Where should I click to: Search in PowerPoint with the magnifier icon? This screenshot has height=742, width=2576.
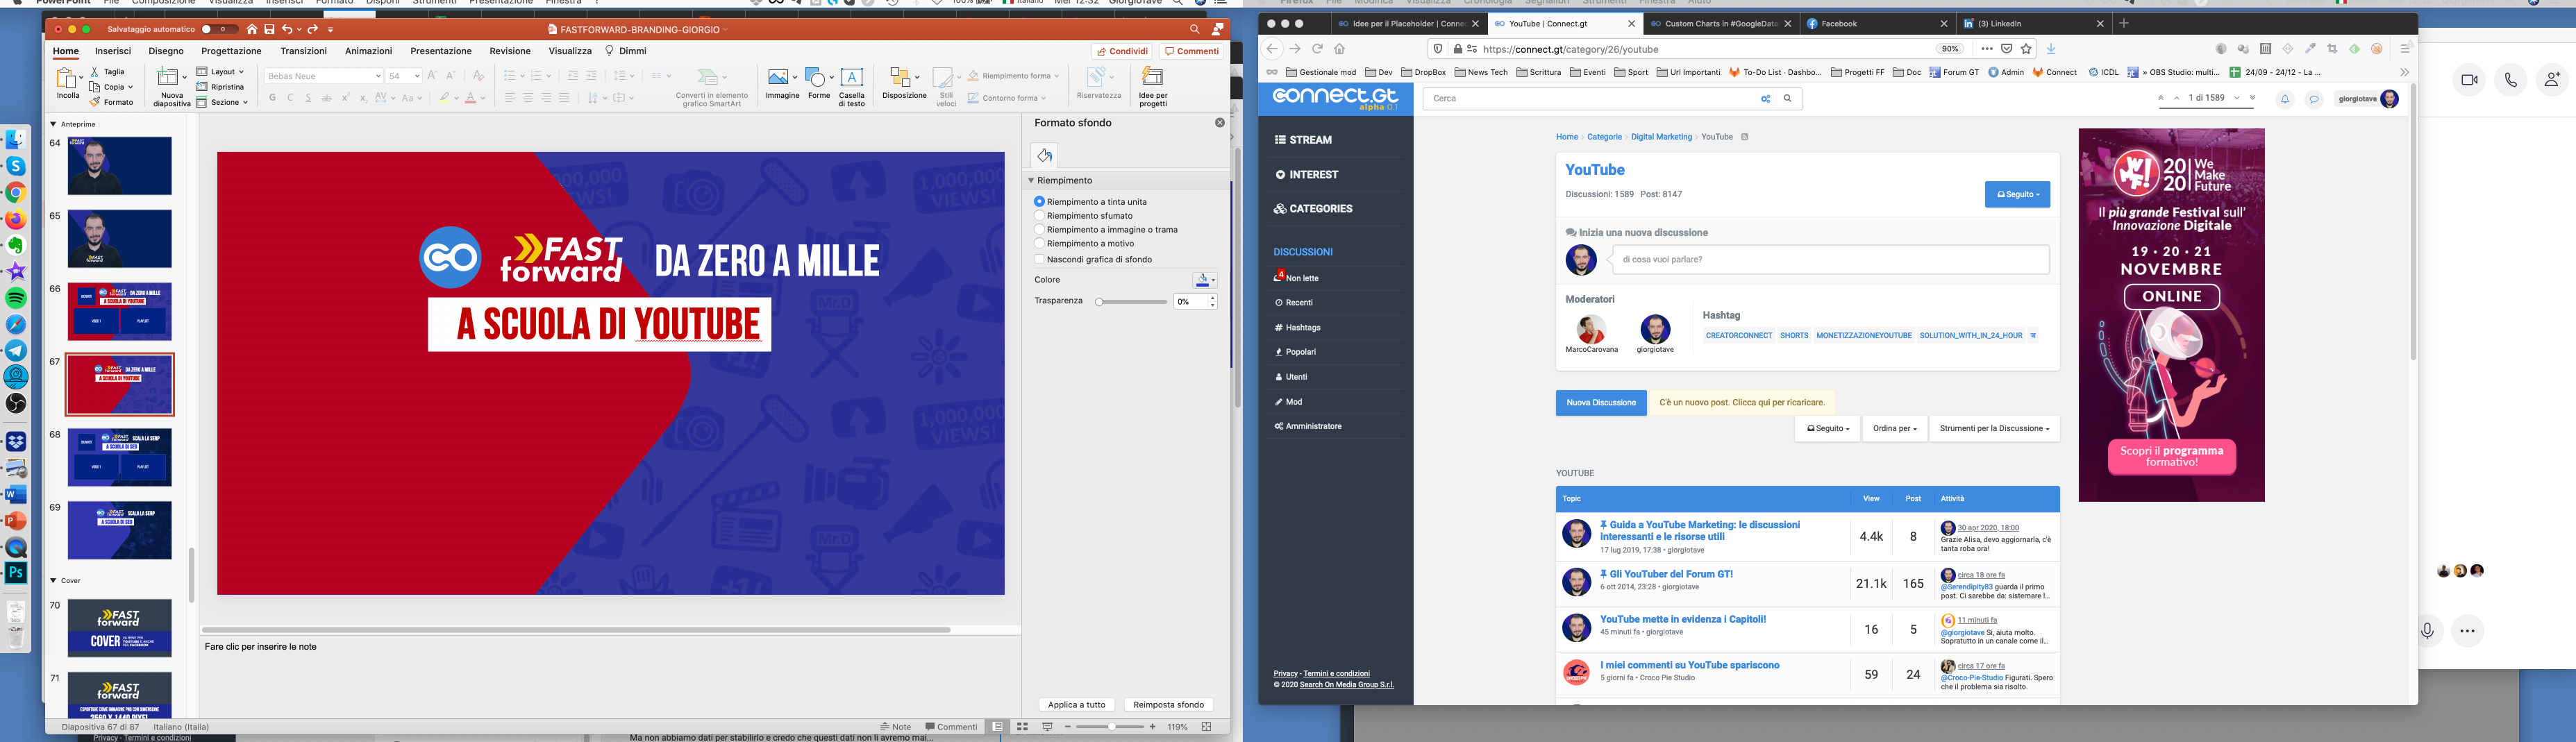pos(1194,30)
